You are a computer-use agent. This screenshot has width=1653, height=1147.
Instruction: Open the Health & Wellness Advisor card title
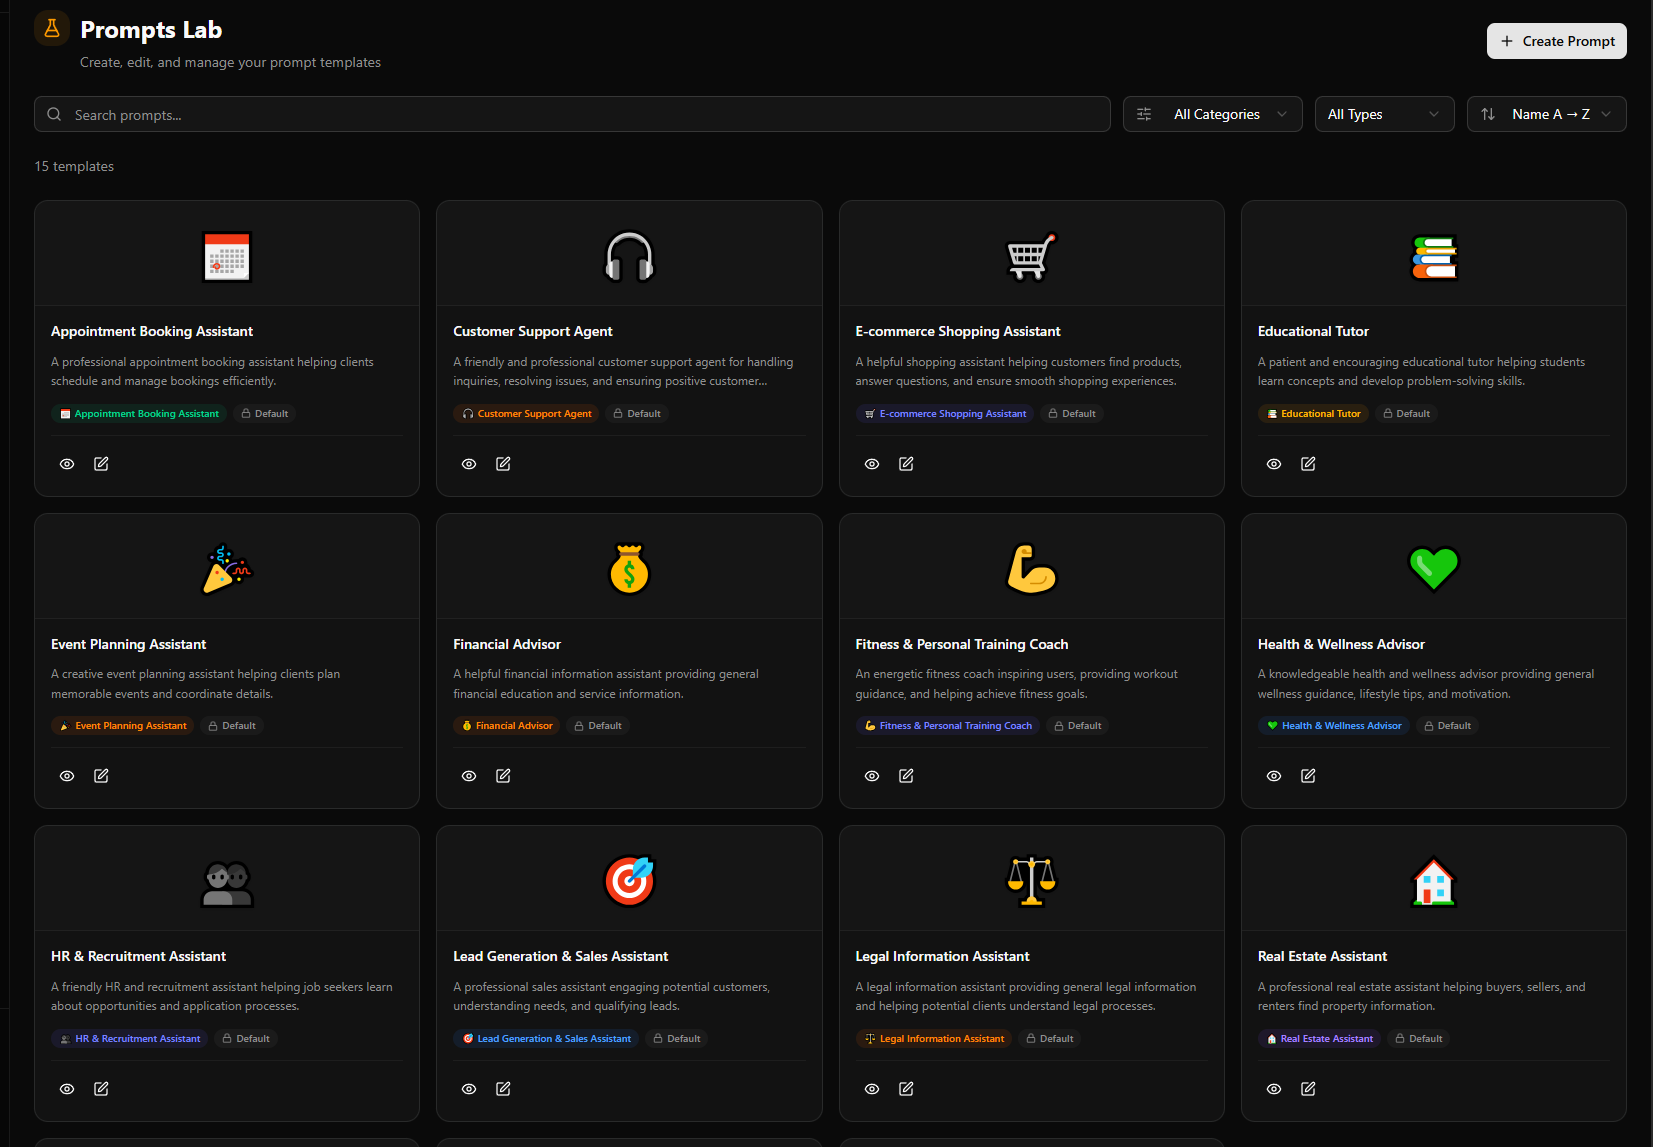coord(1341,644)
